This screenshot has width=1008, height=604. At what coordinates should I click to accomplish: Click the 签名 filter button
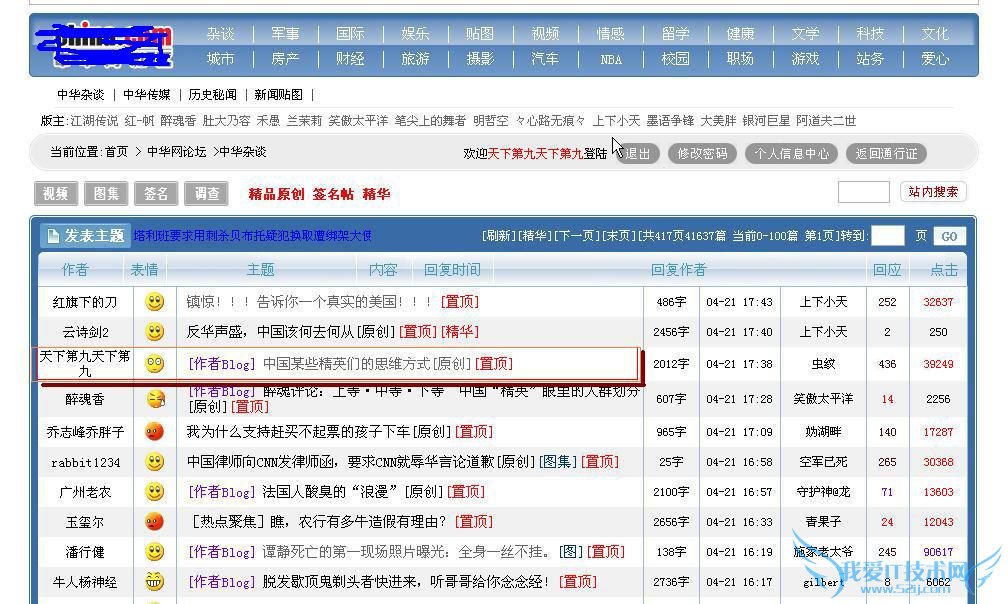[156, 193]
